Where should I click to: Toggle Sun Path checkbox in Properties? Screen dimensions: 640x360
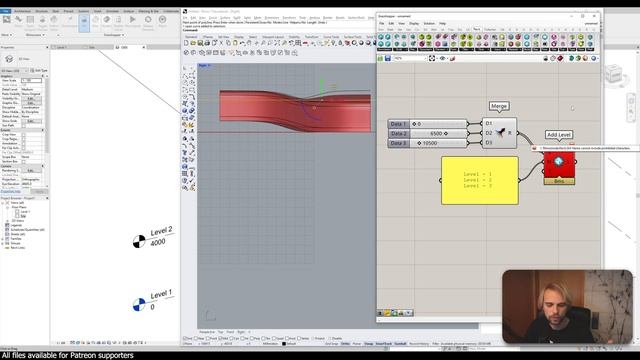click(23, 125)
